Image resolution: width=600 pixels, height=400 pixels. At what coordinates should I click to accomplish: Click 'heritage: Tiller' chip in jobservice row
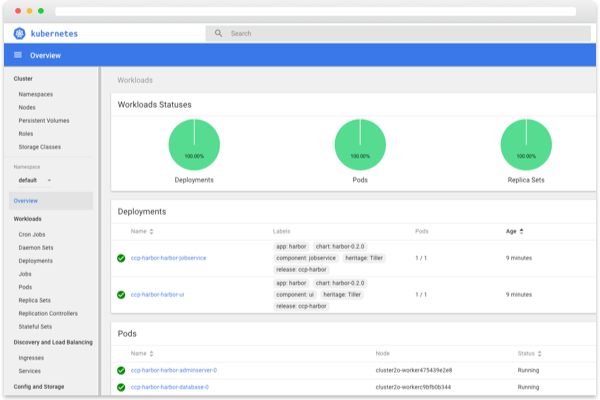364,258
